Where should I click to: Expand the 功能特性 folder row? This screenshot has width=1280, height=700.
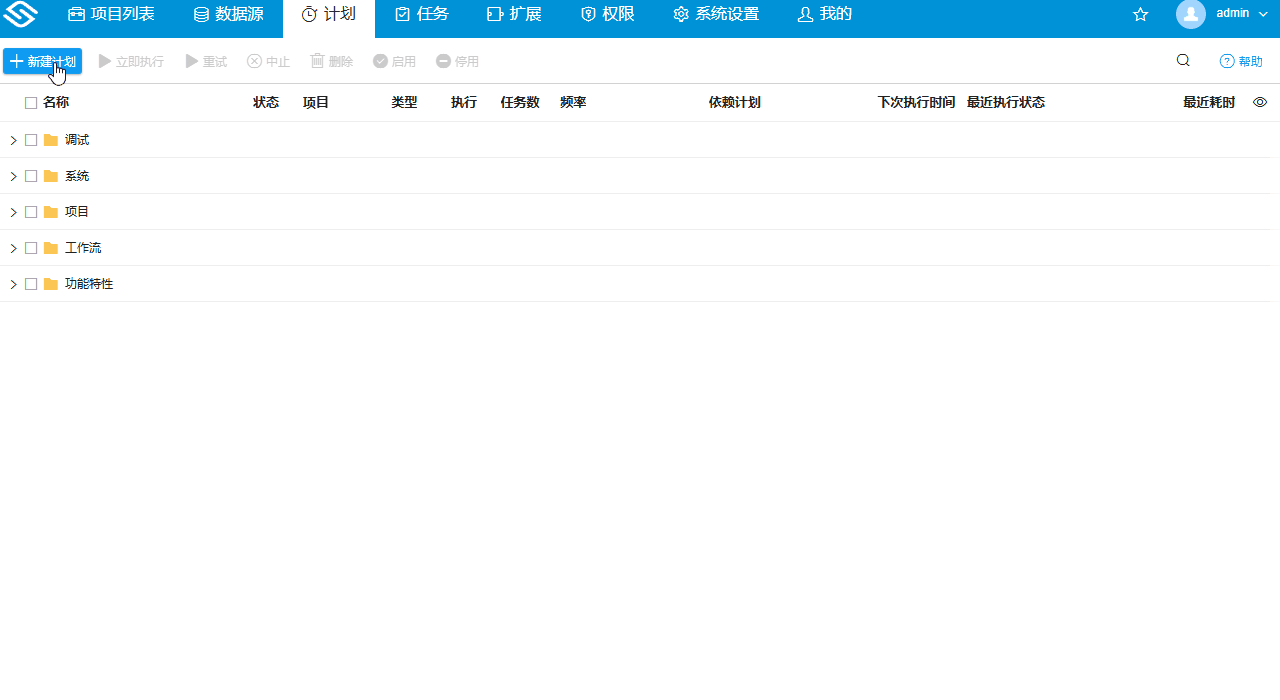pos(13,283)
